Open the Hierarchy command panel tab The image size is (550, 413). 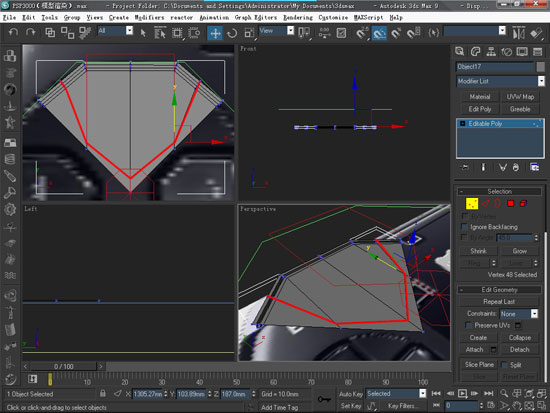point(491,52)
